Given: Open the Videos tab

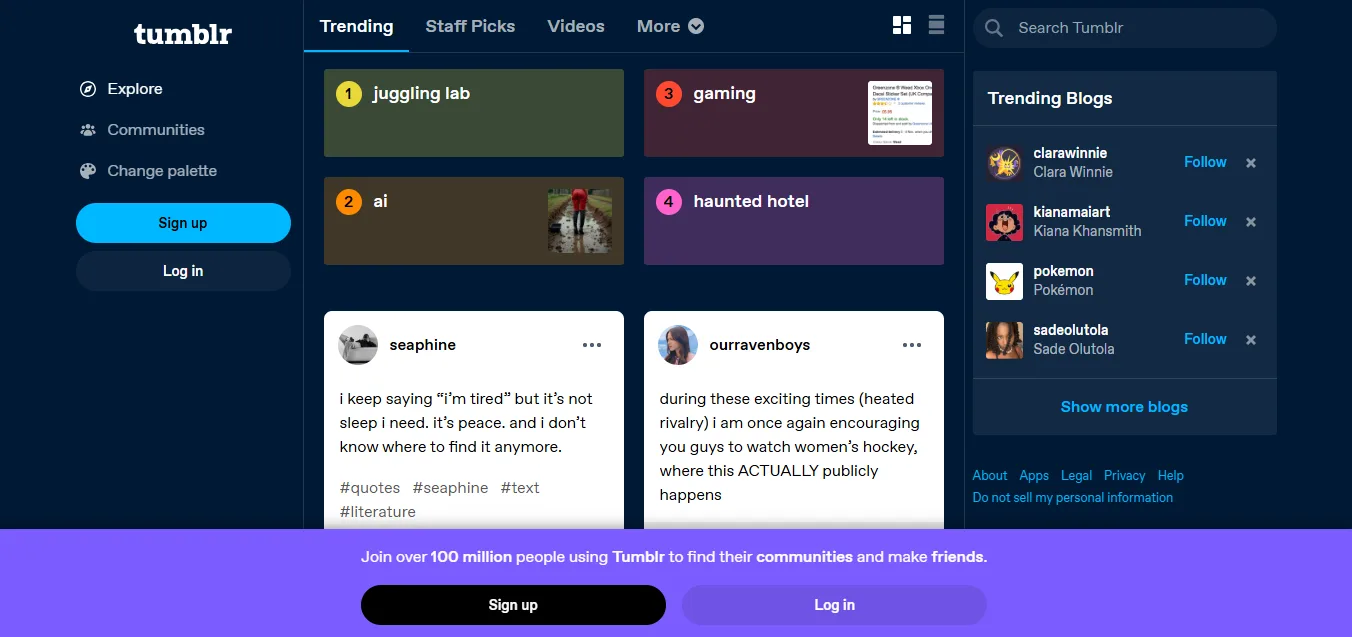Looking at the screenshot, I should pos(576,26).
